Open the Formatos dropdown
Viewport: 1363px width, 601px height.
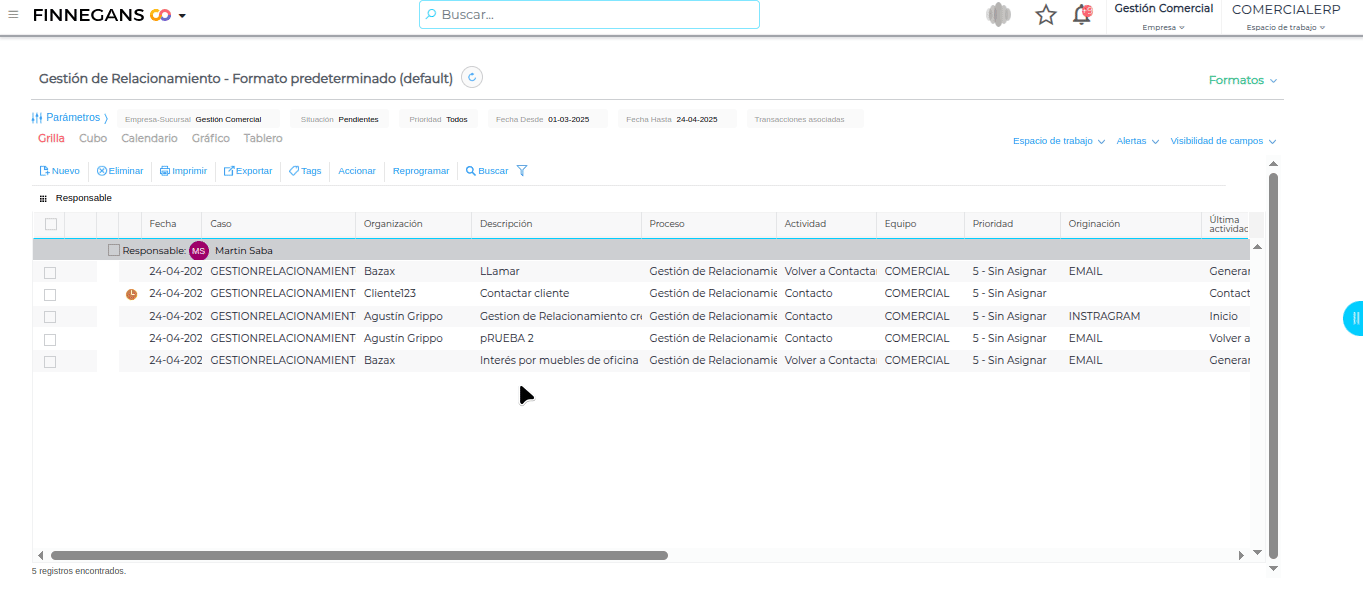pyautogui.click(x=1237, y=79)
